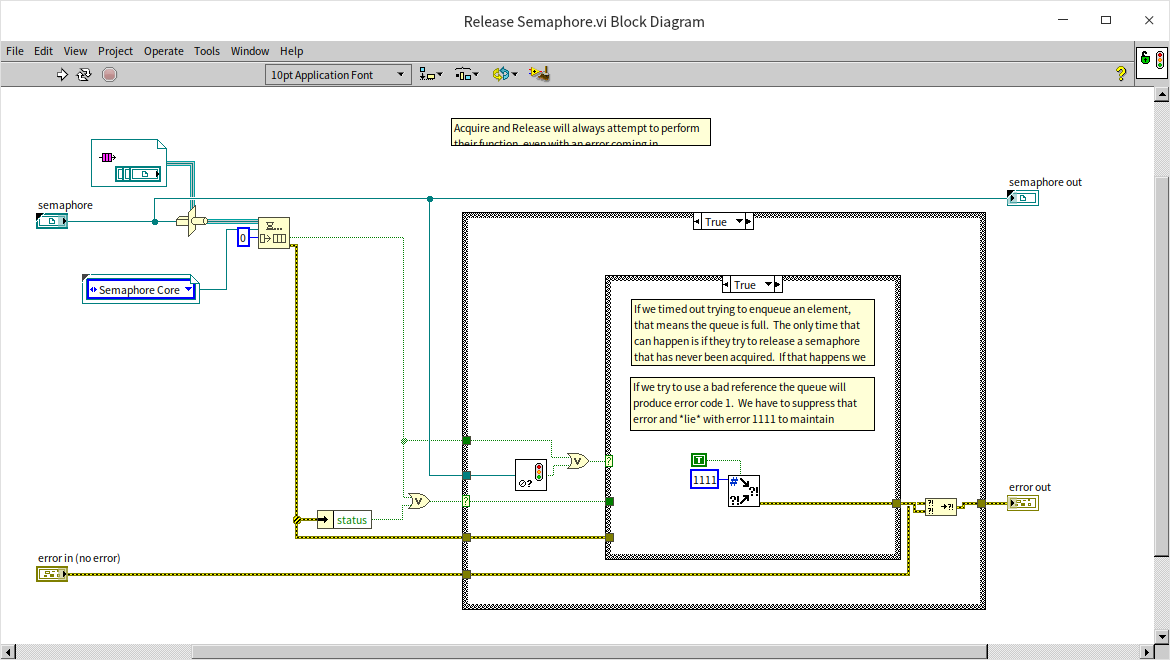Click the 1111 numeric constant field

705,480
